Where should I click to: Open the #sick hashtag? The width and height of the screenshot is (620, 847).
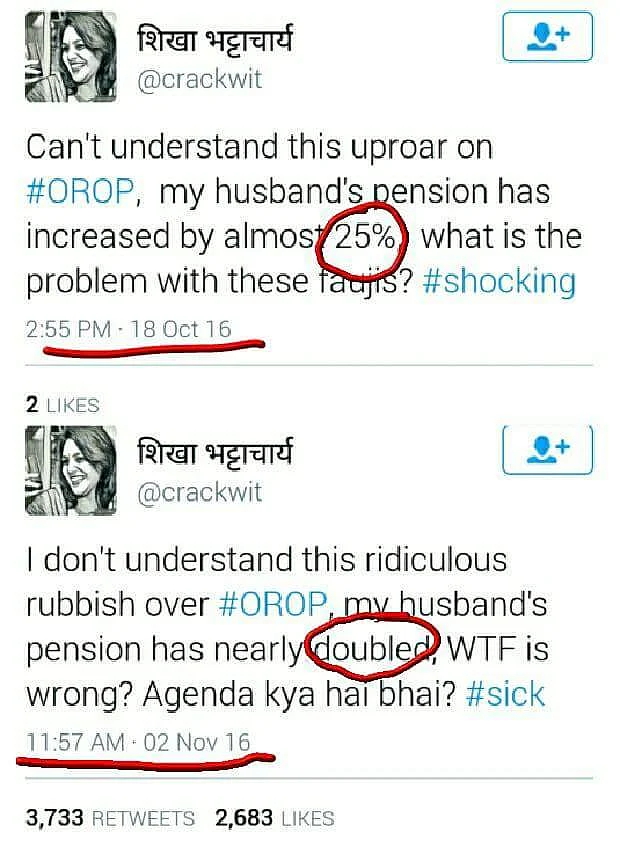pos(505,694)
